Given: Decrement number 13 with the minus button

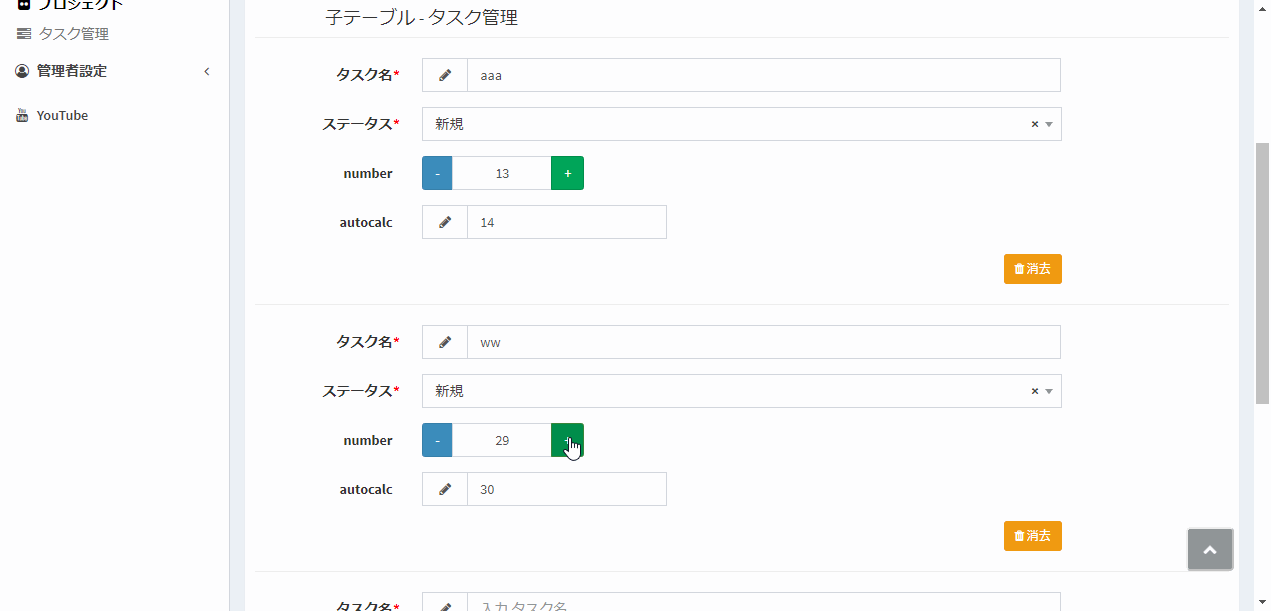Looking at the screenshot, I should [x=436, y=172].
